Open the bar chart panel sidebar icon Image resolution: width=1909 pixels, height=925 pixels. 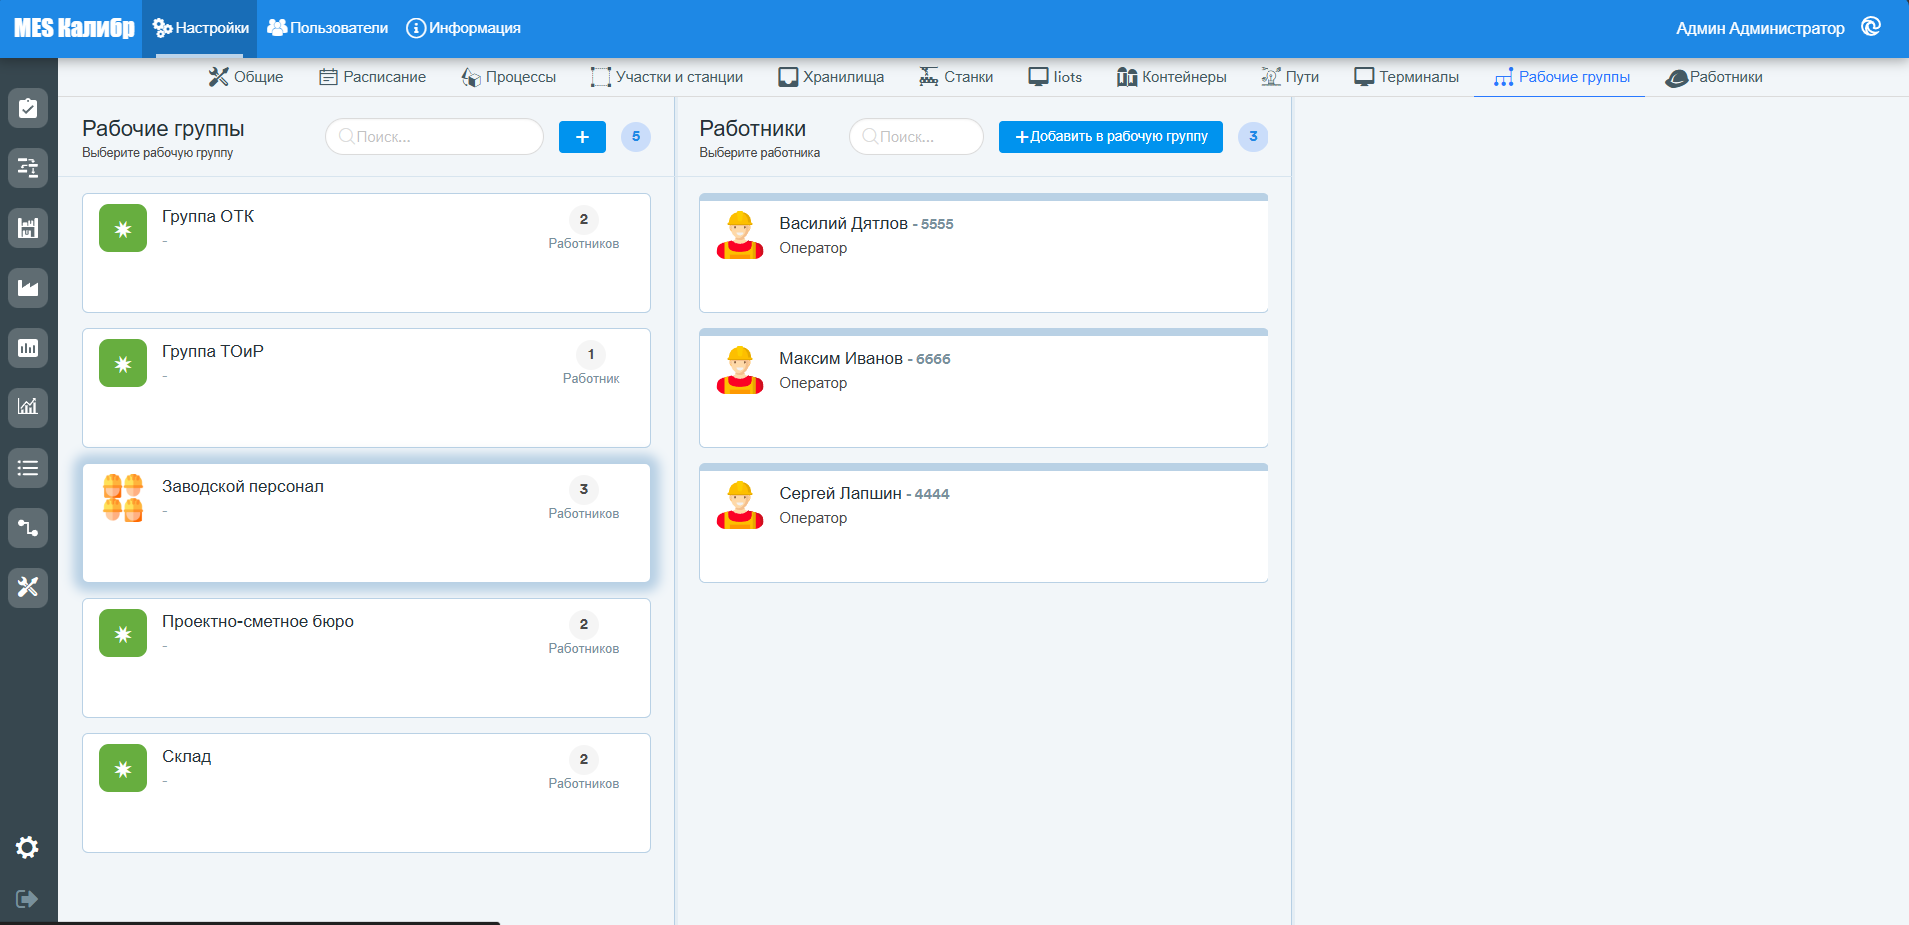pyautogui.click(x=28, y=348)
